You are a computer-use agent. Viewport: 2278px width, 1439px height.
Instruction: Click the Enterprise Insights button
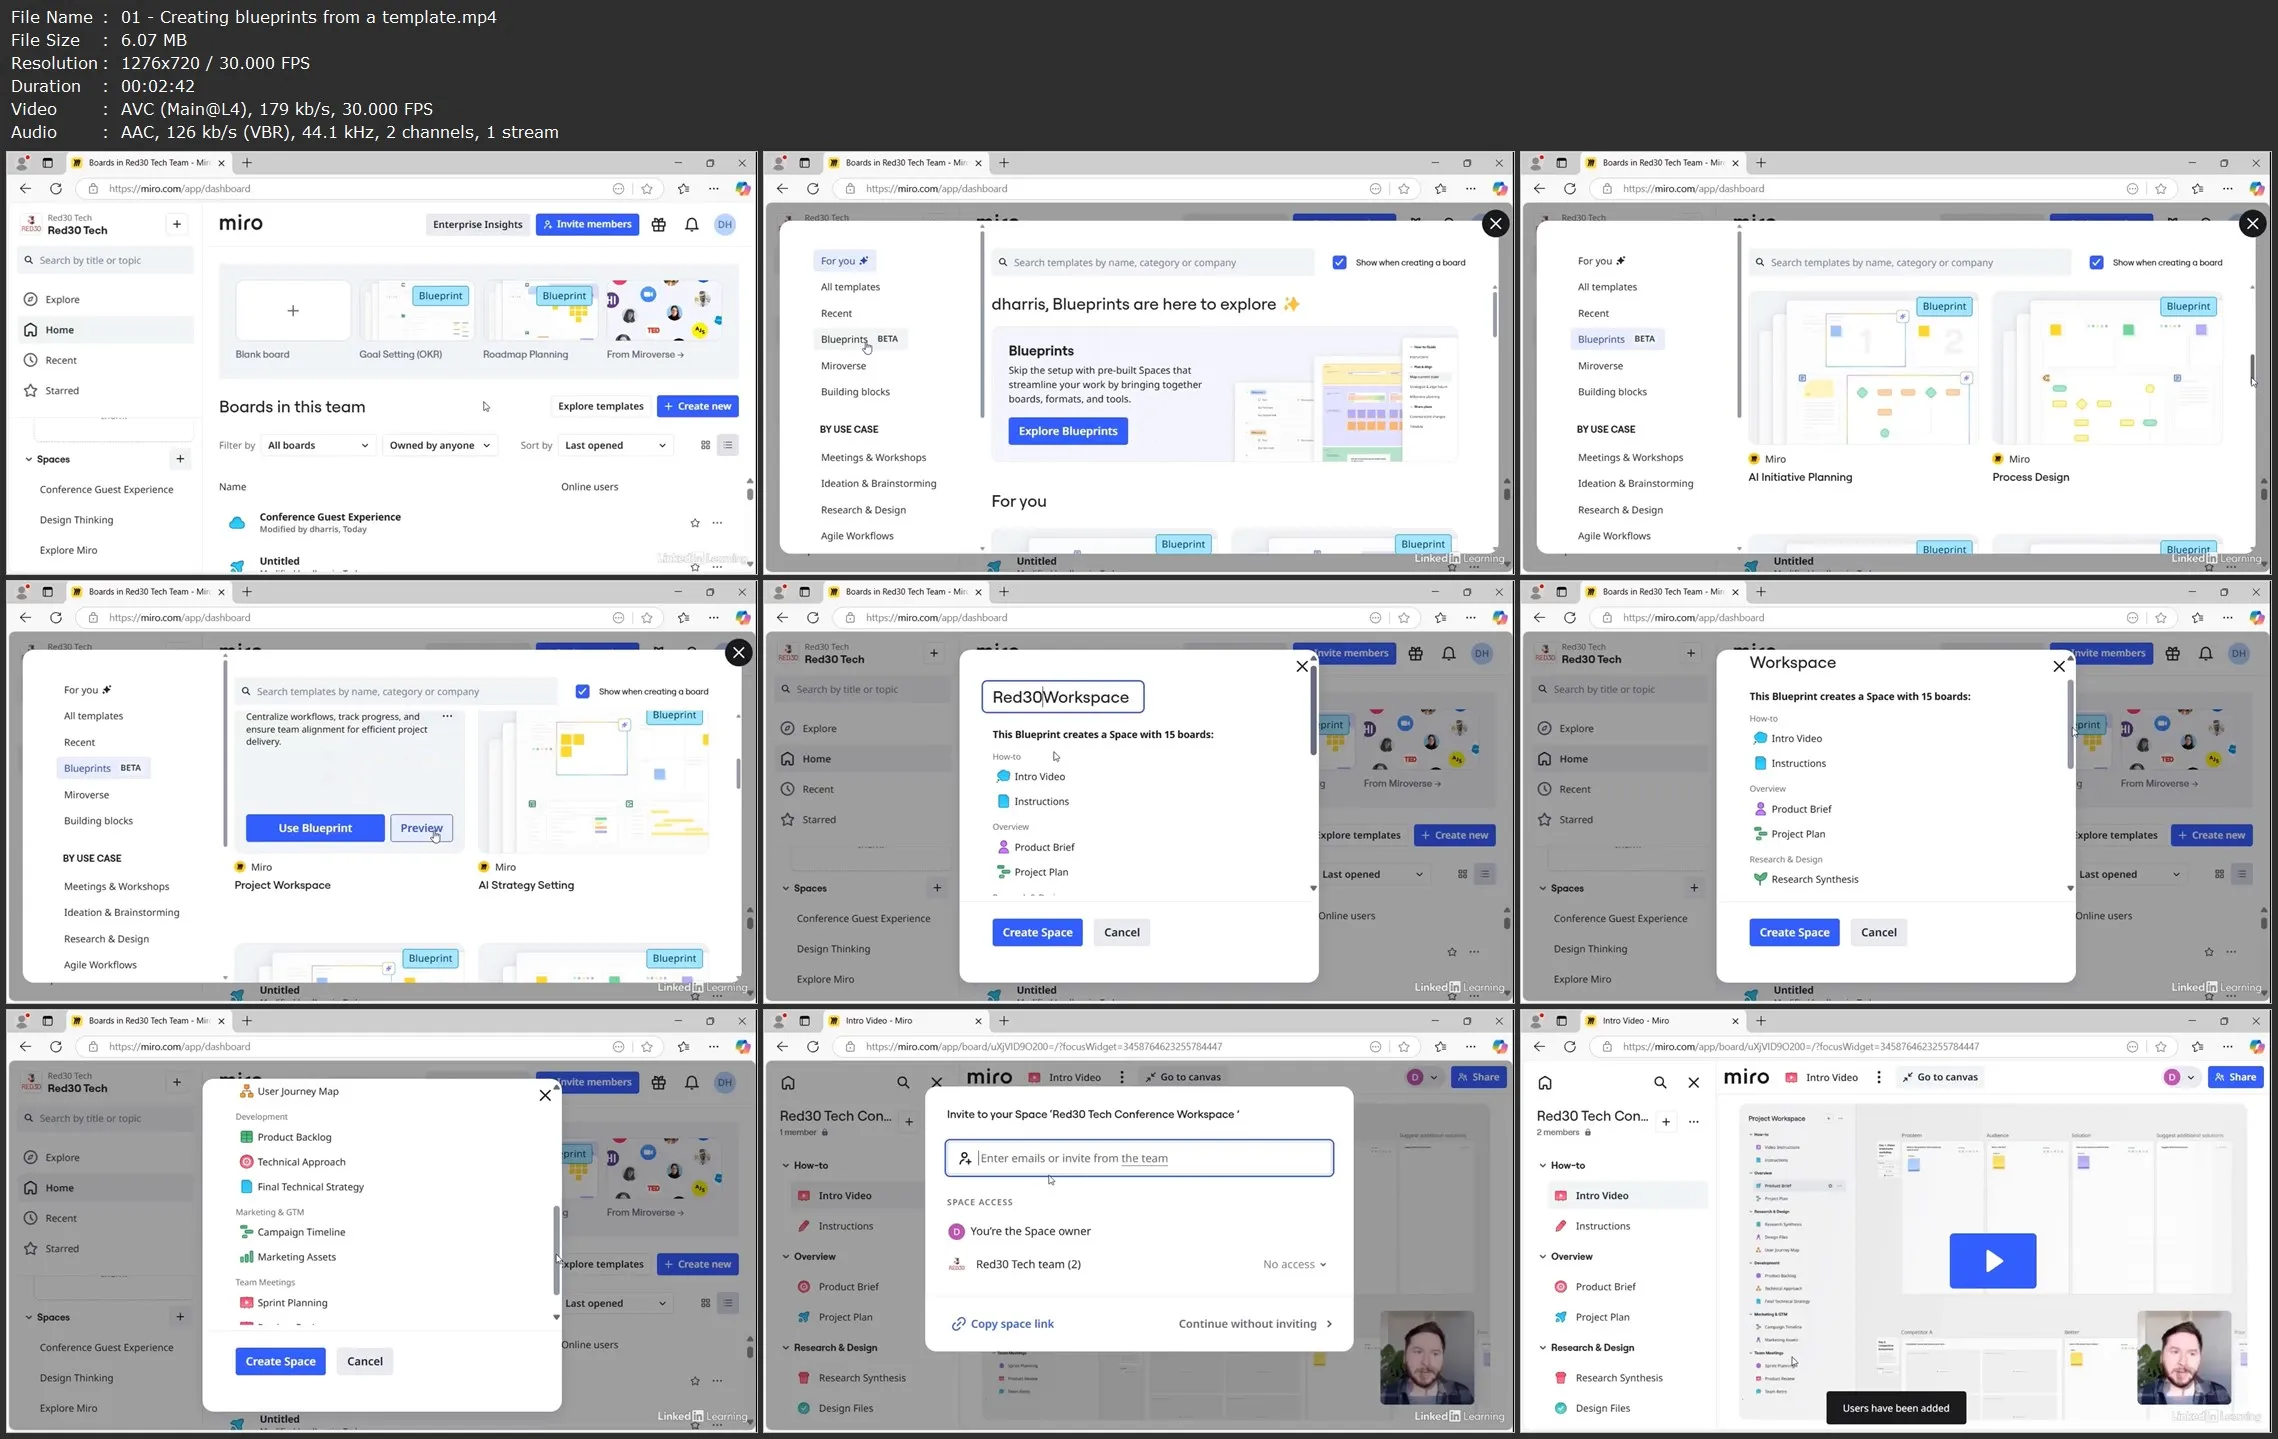[x=477, y=225]
